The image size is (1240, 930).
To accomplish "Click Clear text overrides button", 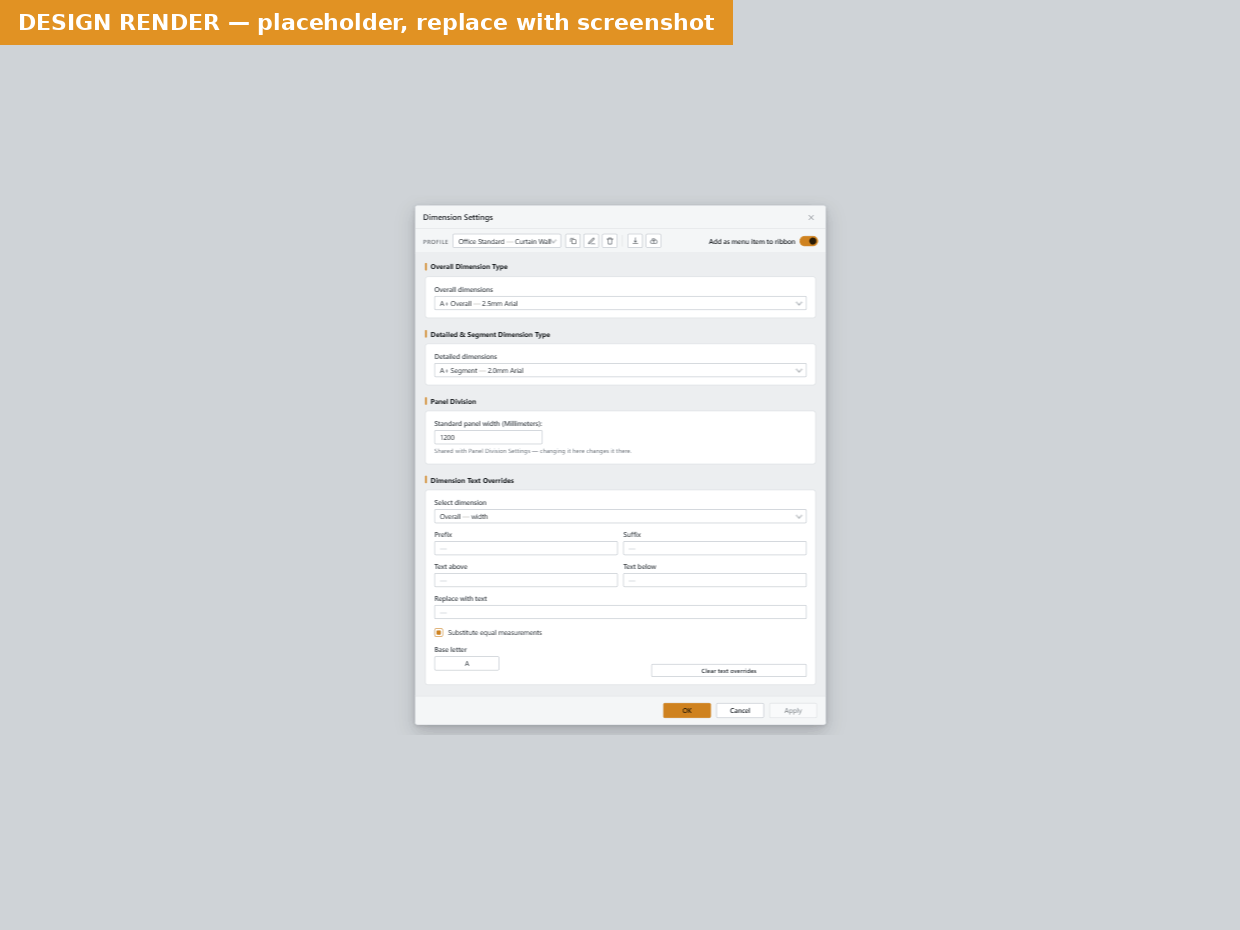I will [729, 671].
